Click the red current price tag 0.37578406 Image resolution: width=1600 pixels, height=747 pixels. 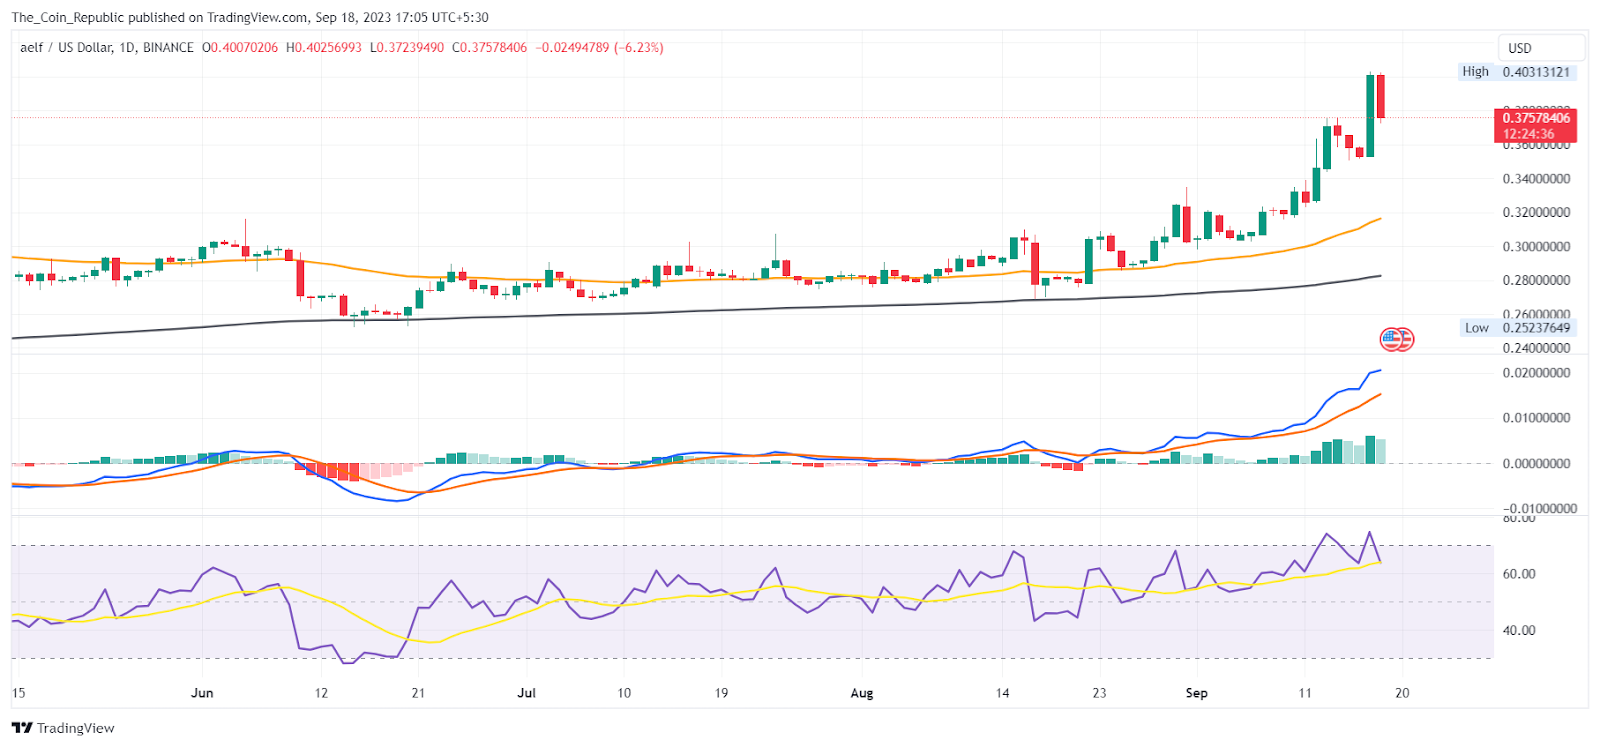1536,118
